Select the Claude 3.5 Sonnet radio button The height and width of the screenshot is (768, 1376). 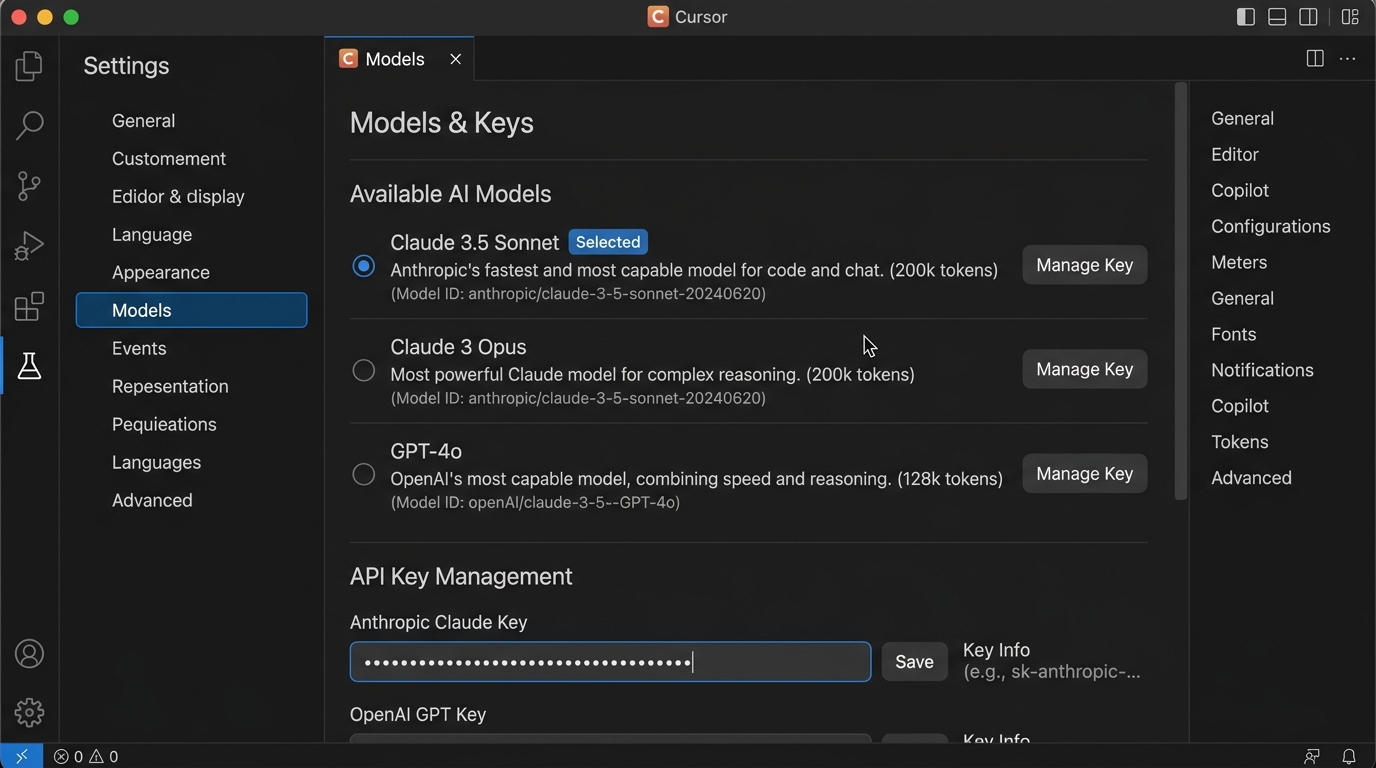(364, 266)
